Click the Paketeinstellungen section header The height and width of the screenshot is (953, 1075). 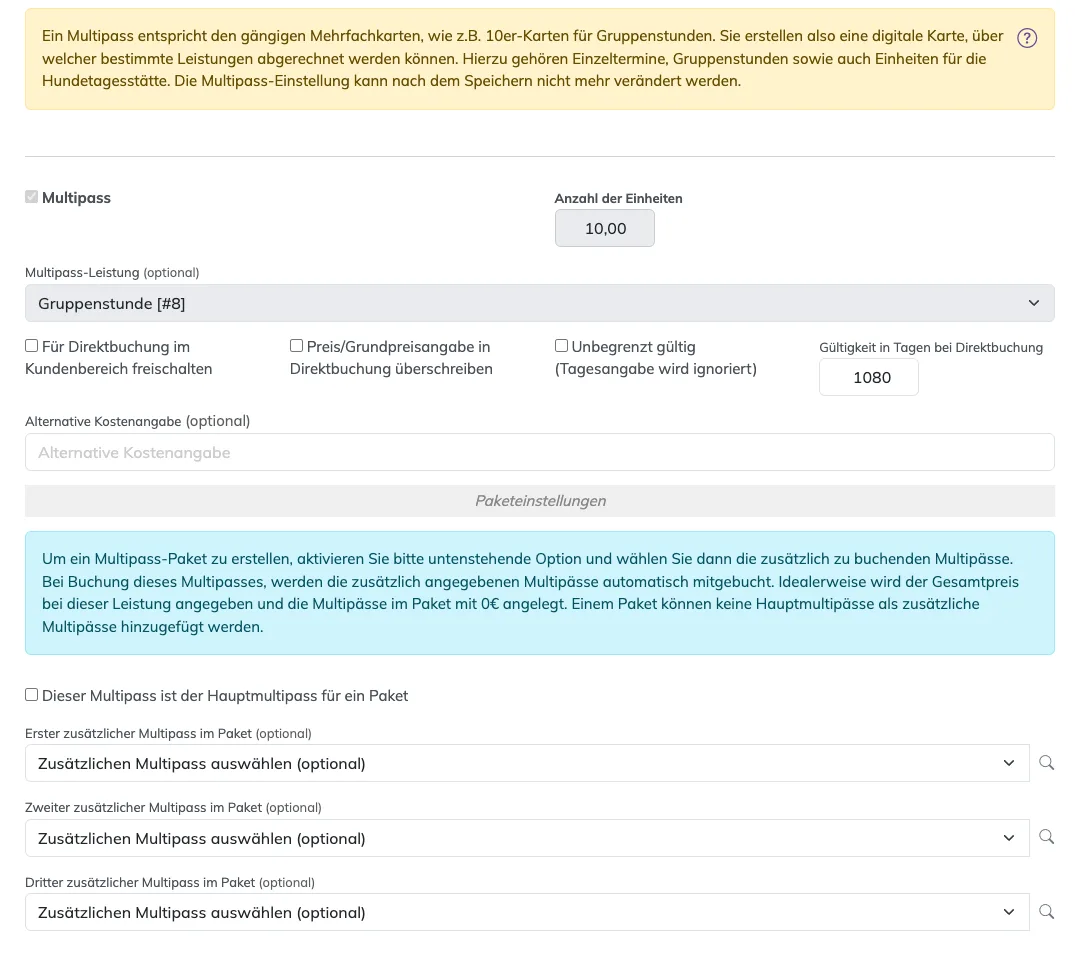[x=540, y=500]
